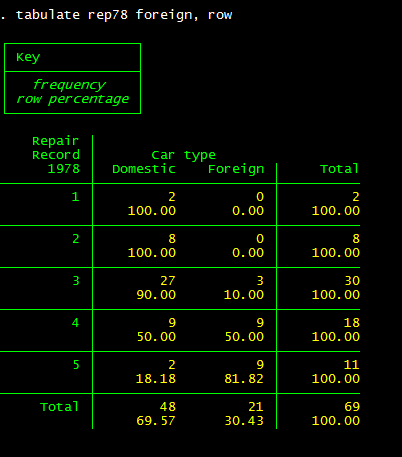Click the Foreign column header
Screen dimensions: 402x457
[x=236, y=169]
